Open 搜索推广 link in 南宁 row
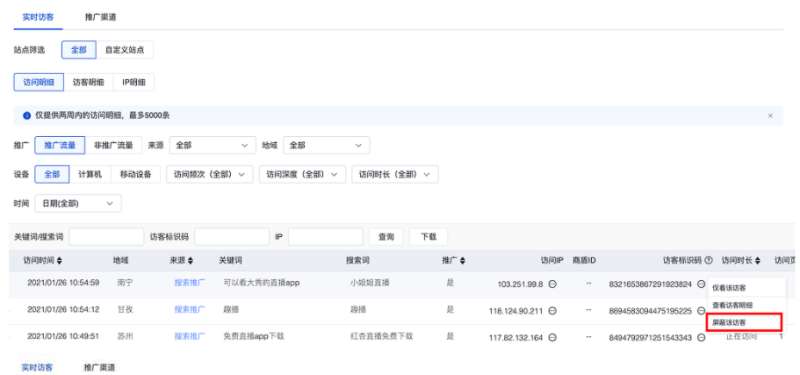This screenshot has height=375, width=800. click(190, 282)
